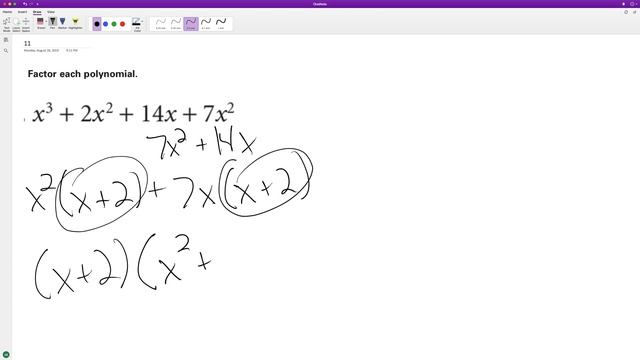This screenshot has height=360, width=640.
Task: Choose the Insert Space tool
Action: pyautogui.click(x=26, y=24)
